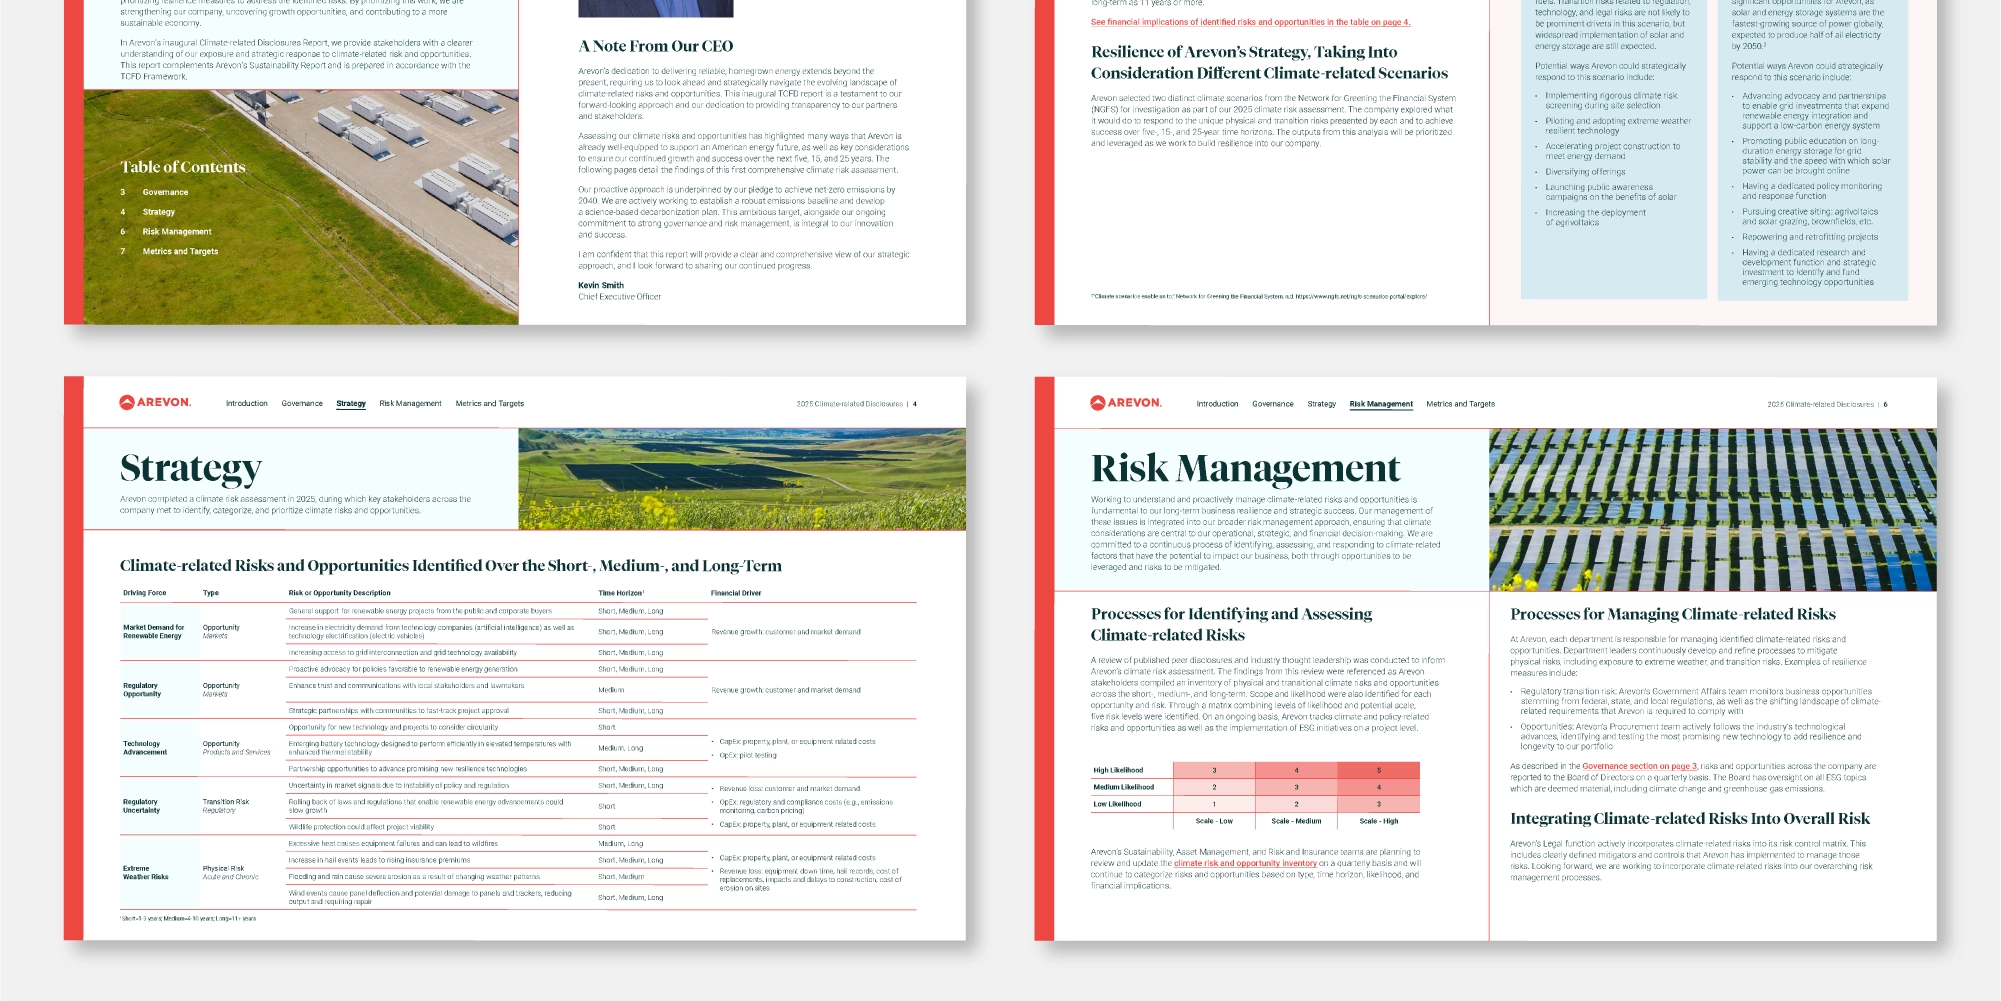Screen dimensions: 2001x1001
Task: Click the 'Medium Likelihood' matrix row label
Action: pyautogui.click(x=1124, y=787)
